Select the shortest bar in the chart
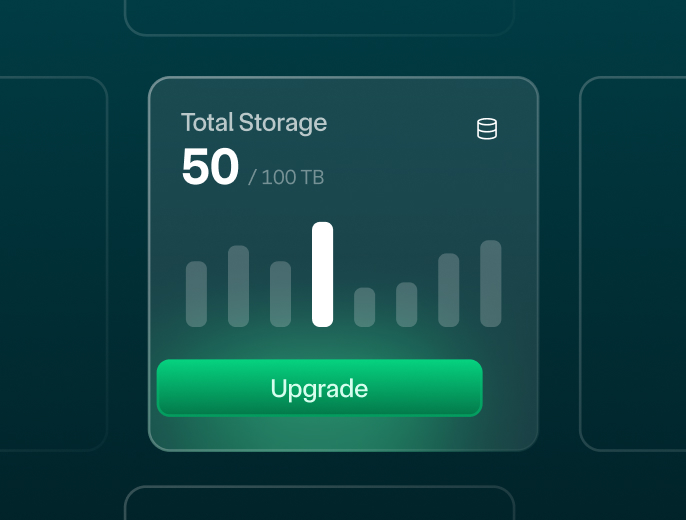The image size is (686, 520). 364,307
